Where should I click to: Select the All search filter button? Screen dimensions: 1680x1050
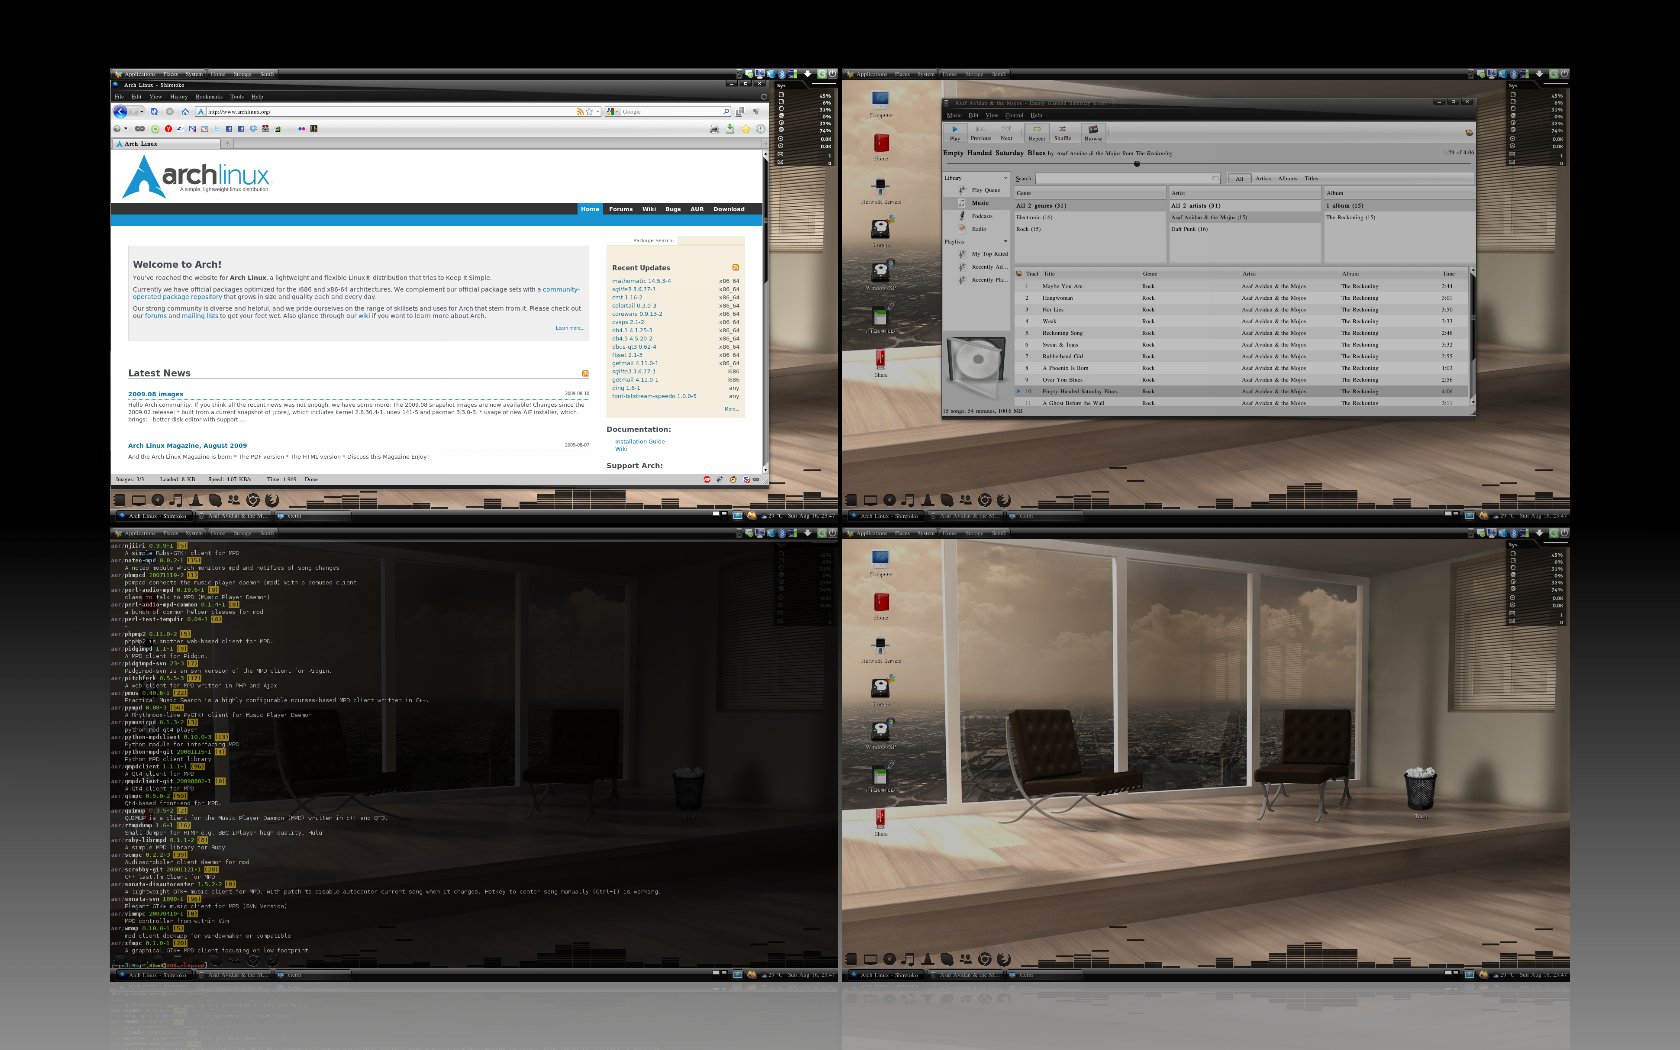click(1239, 179)
